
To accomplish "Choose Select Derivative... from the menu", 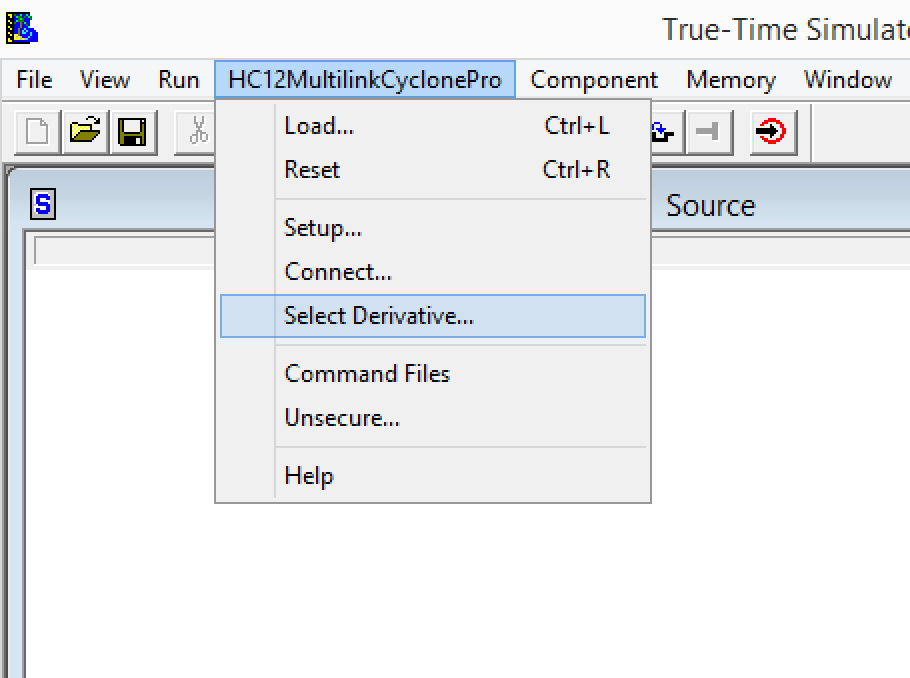I will 379,316.
